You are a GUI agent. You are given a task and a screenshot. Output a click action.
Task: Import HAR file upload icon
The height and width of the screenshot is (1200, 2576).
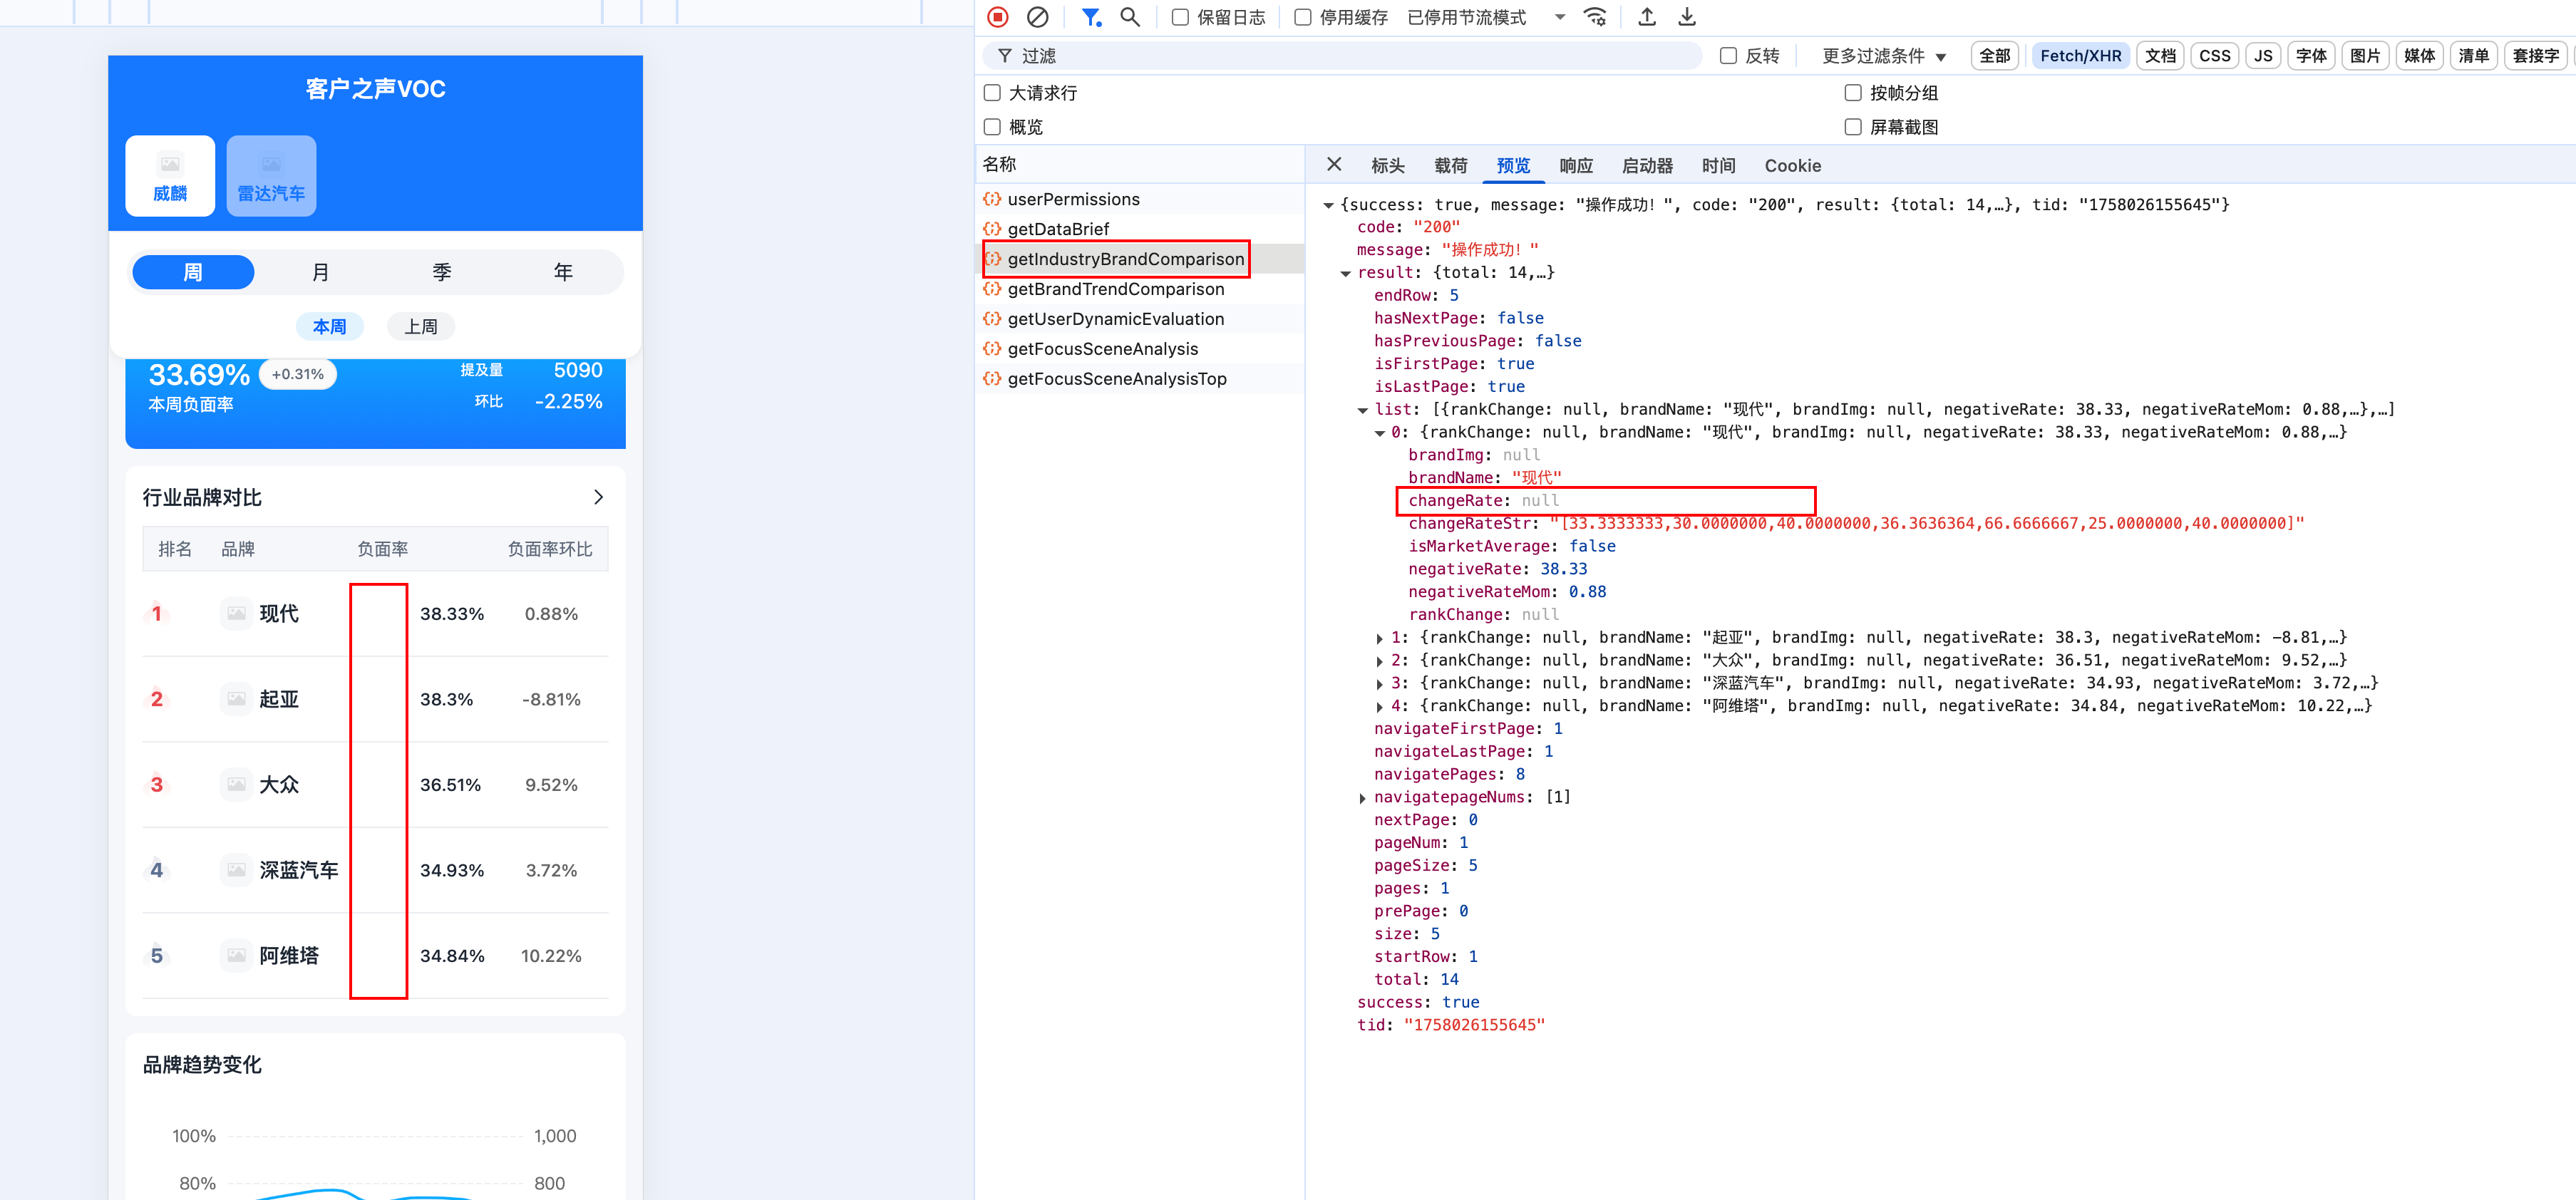click(1647, 17)
